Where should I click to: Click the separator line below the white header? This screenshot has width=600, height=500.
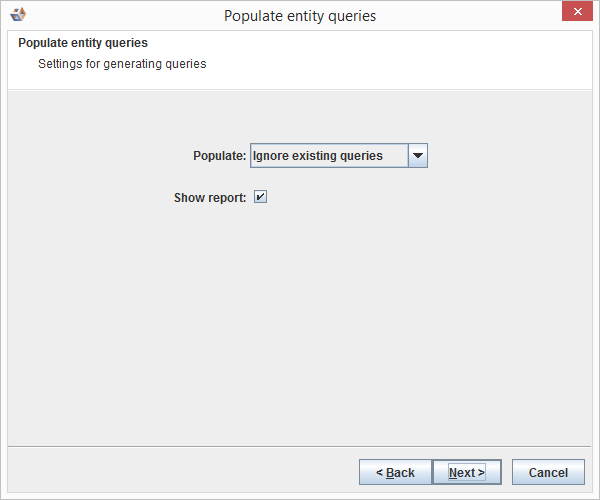pos(300,91)
